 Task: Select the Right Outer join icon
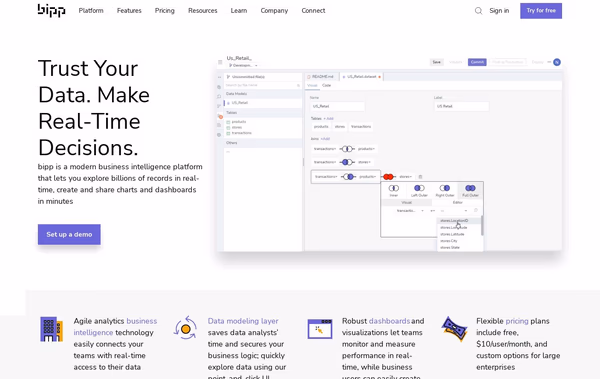(x=445, y=188)
